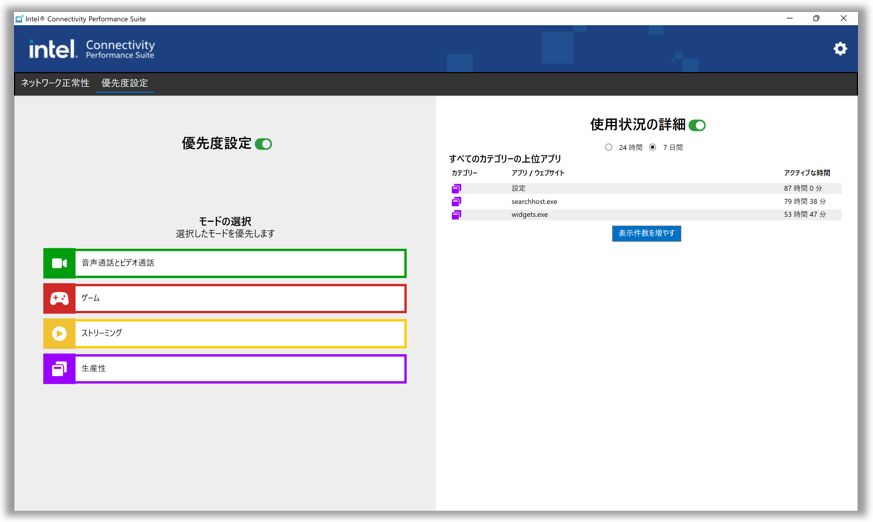Click the 79 時間 38 分 value
Screen dimensions: 873x522
805,201
